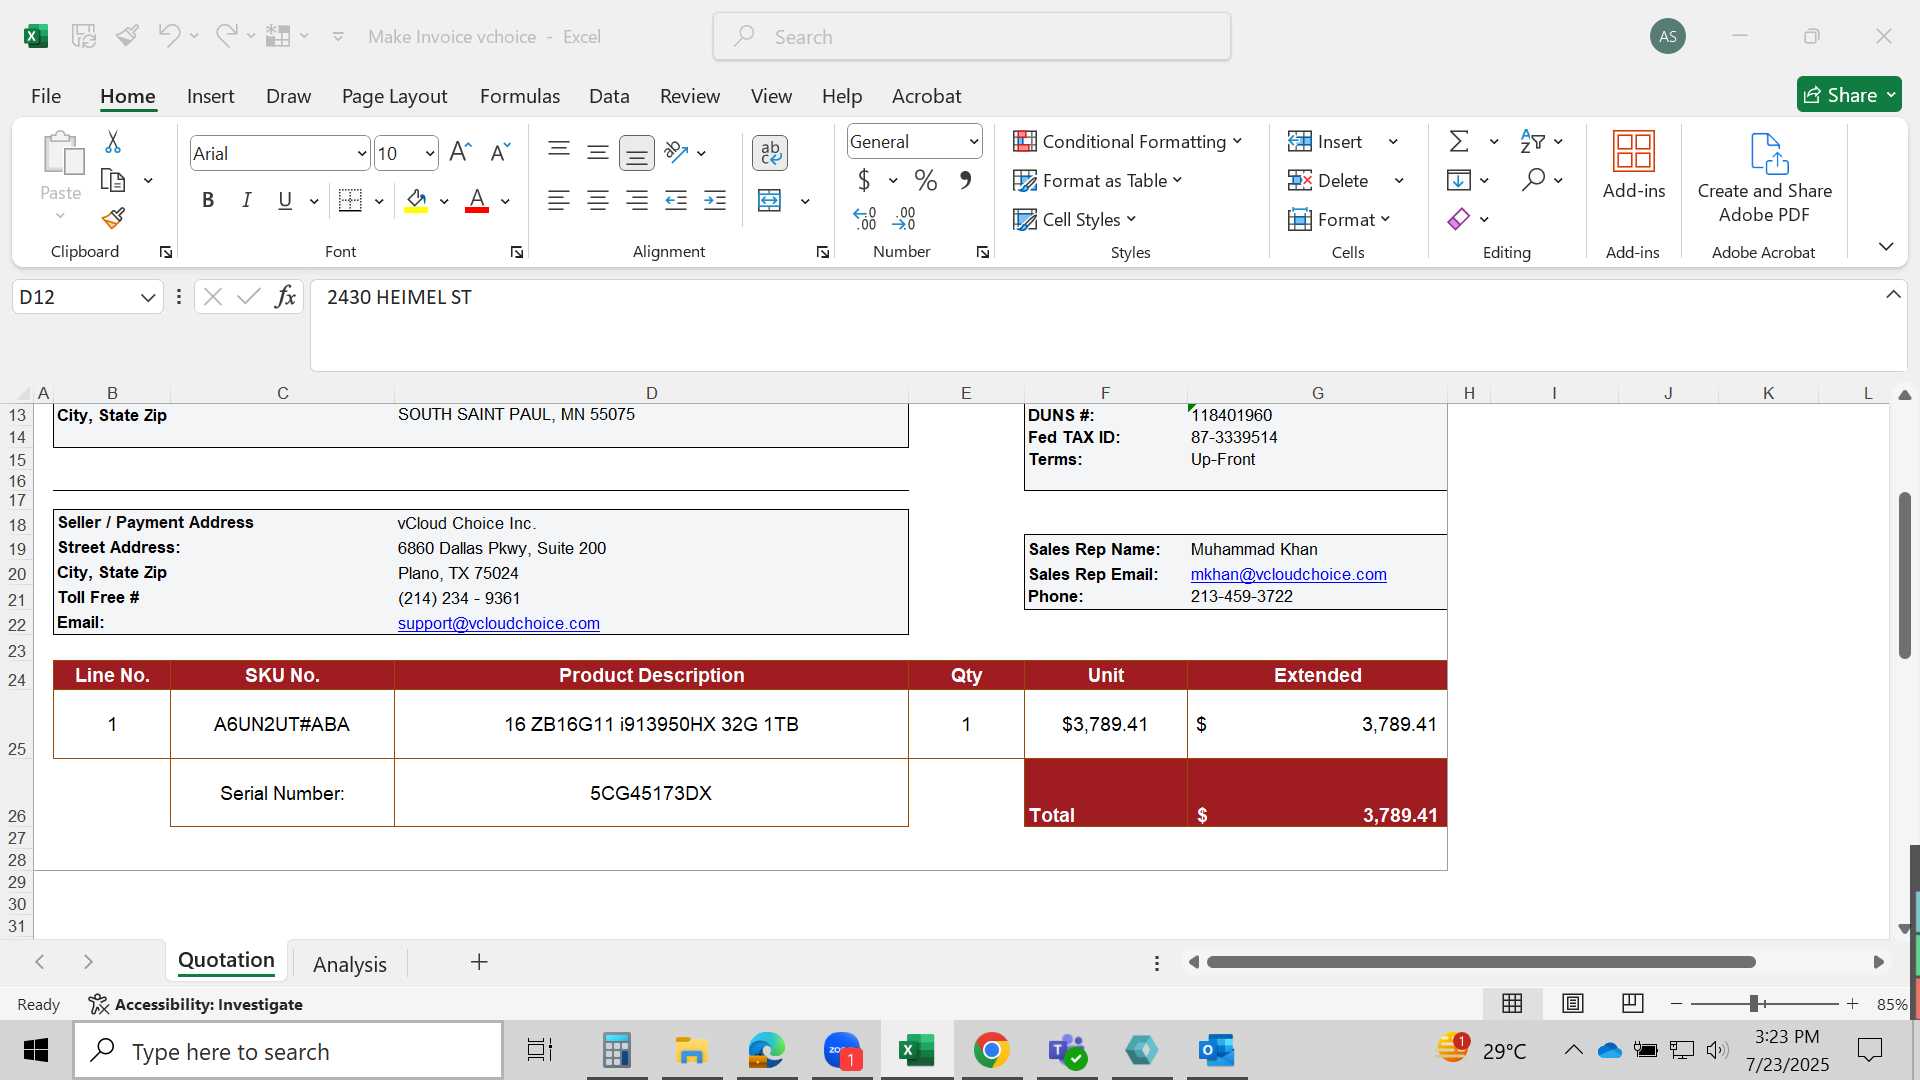
Task: Click the Borders icon
Action: (350, 200)
